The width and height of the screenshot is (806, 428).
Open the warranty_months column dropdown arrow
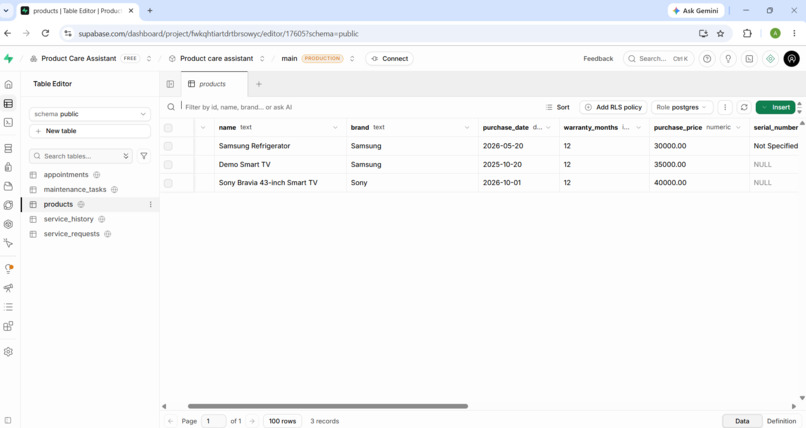[x=638, y=127]
